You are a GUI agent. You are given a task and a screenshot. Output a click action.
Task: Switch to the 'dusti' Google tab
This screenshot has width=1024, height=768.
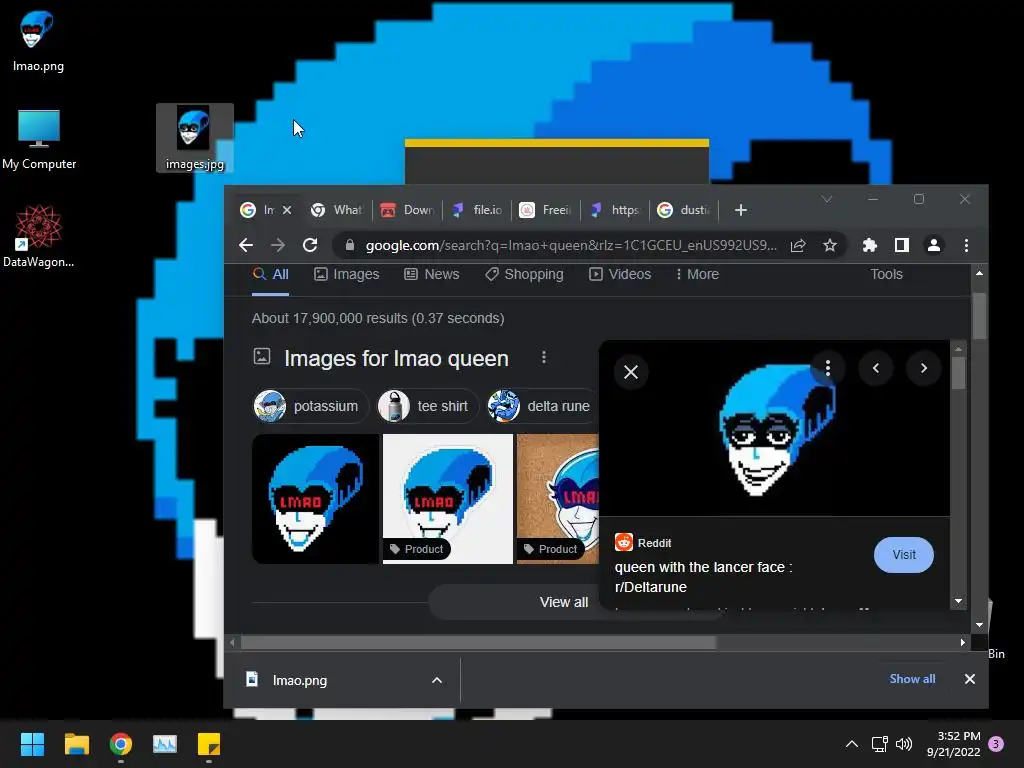[684, 210]
